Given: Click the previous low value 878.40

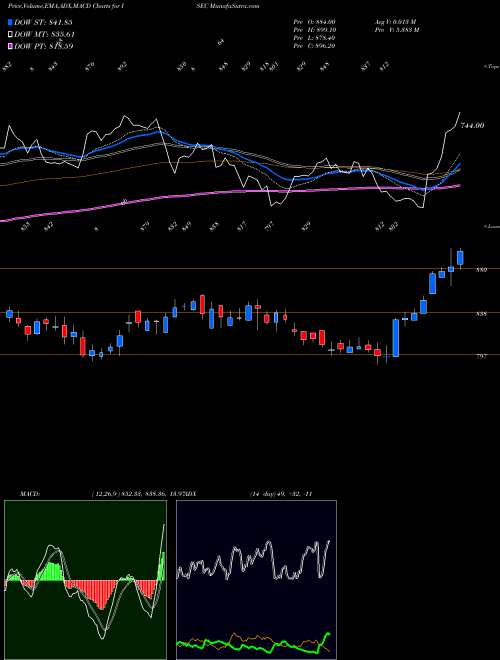Looking at the screenshot, I should [x=326, y=38].
